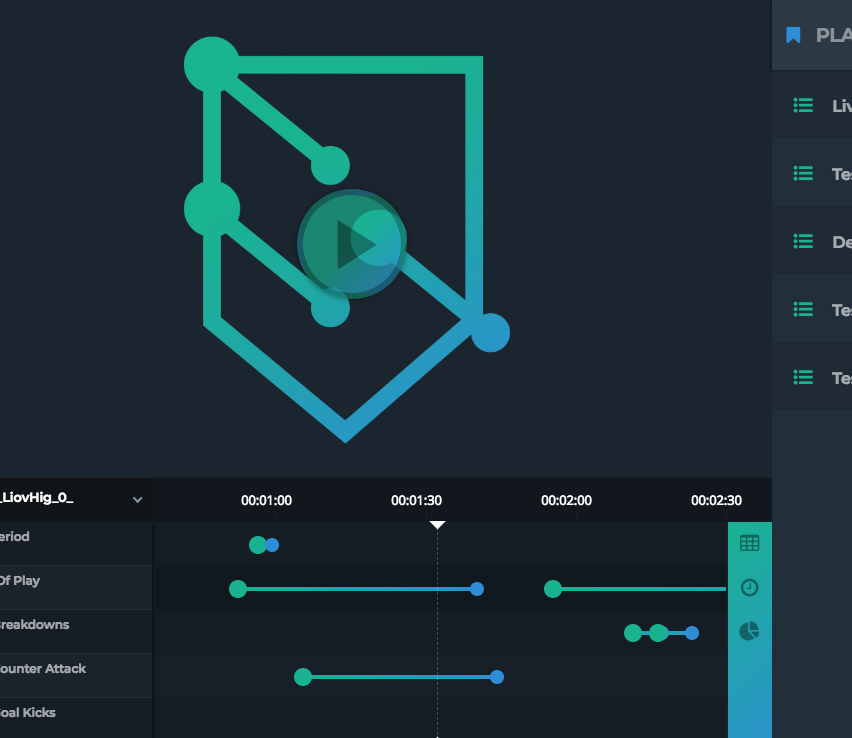This screenshot has height=738, width=852.
Task: Select the Breakdowns row label
Action: 34,625
